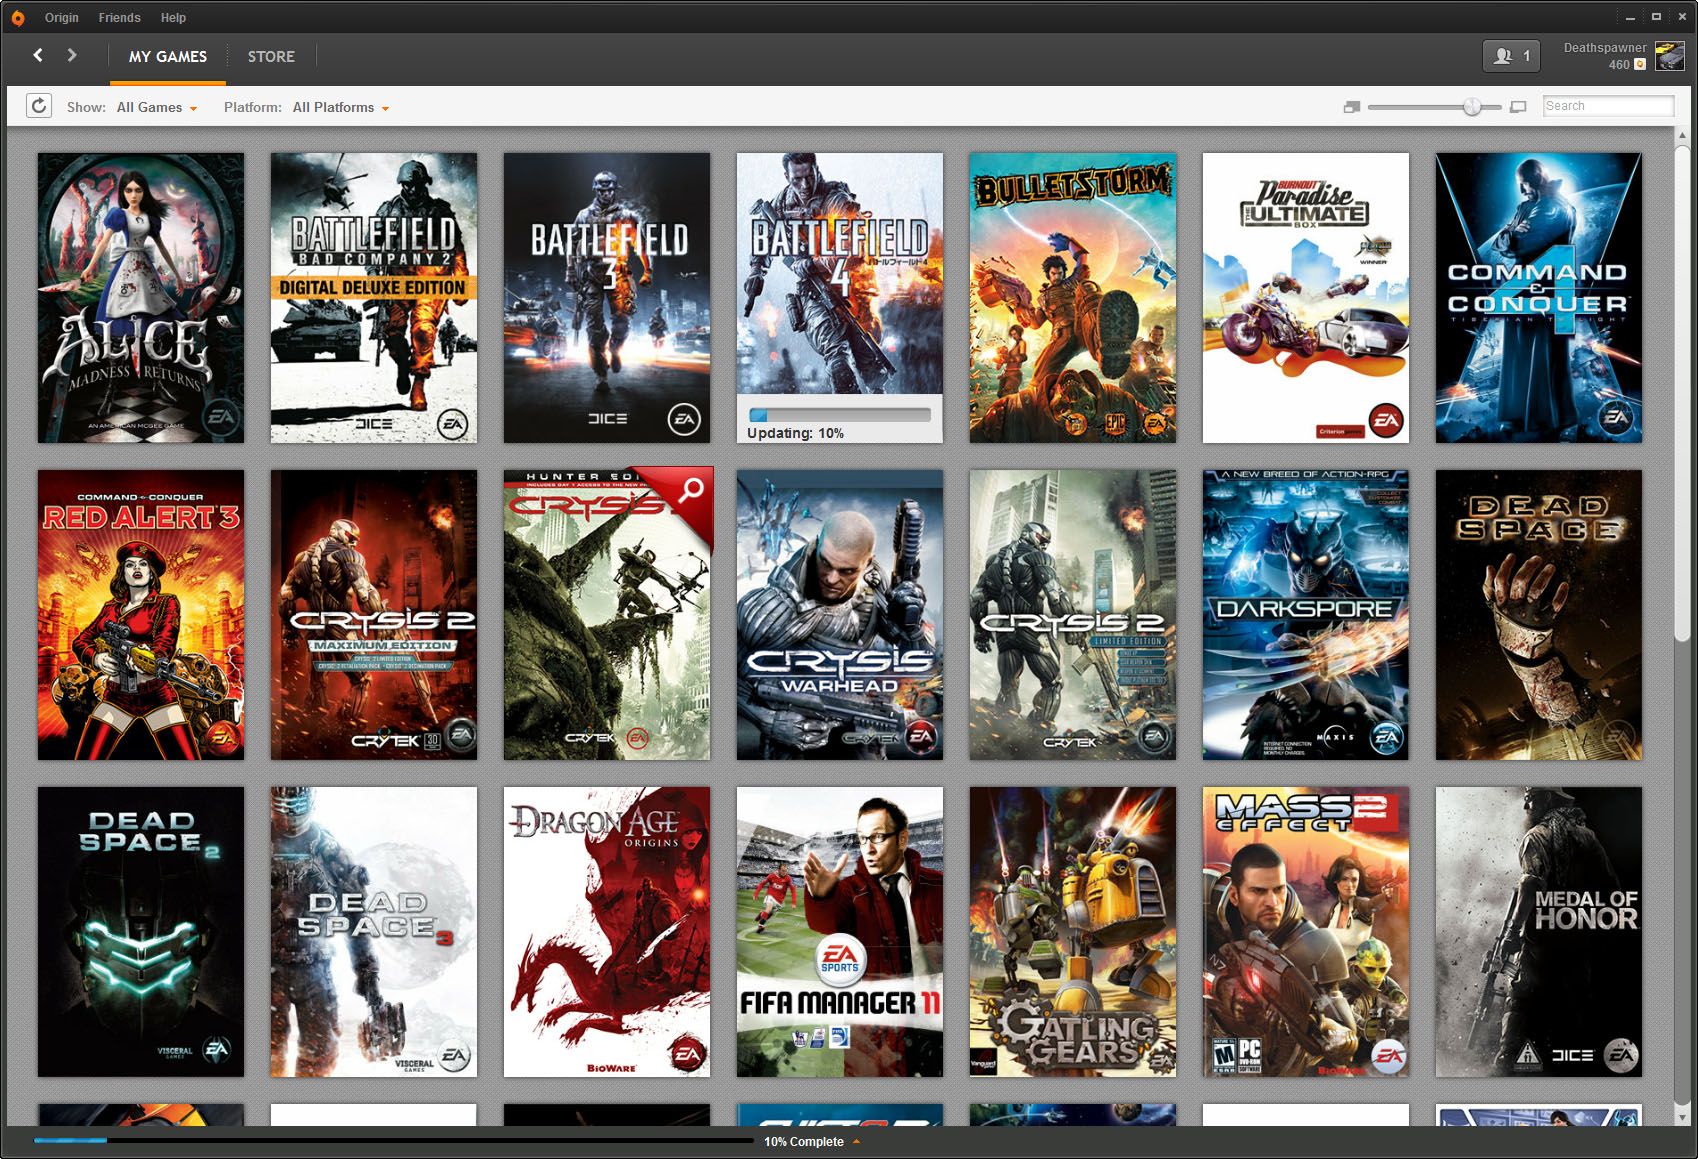
Task: Select the Medal of Honor cover
Action: [x=1539, y=932]
